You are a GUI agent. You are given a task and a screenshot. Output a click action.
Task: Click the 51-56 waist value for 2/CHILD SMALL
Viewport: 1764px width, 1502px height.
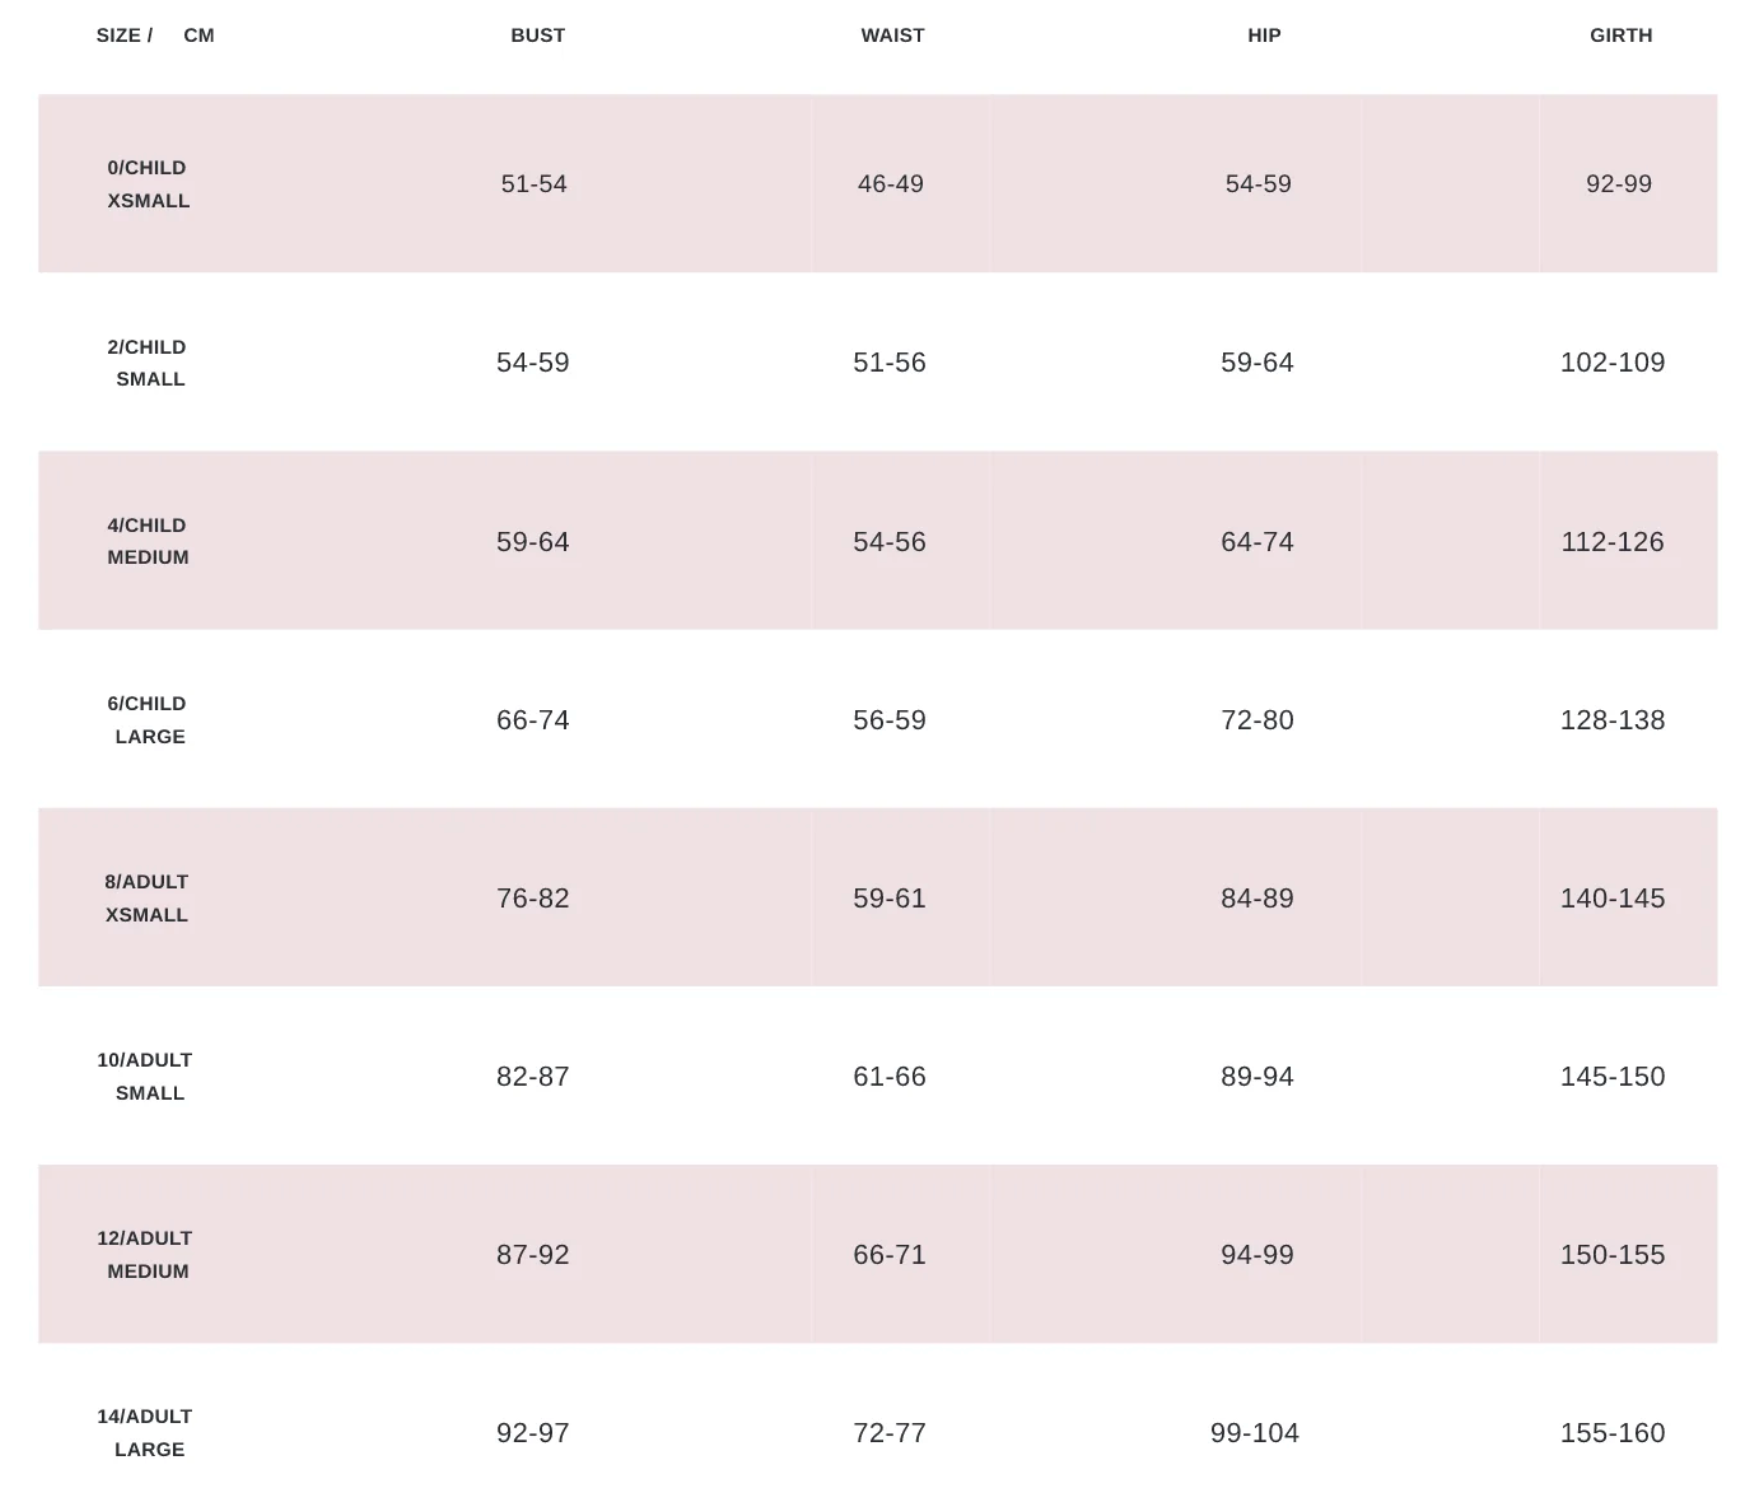pyautogui.click(x=889, y=362)
